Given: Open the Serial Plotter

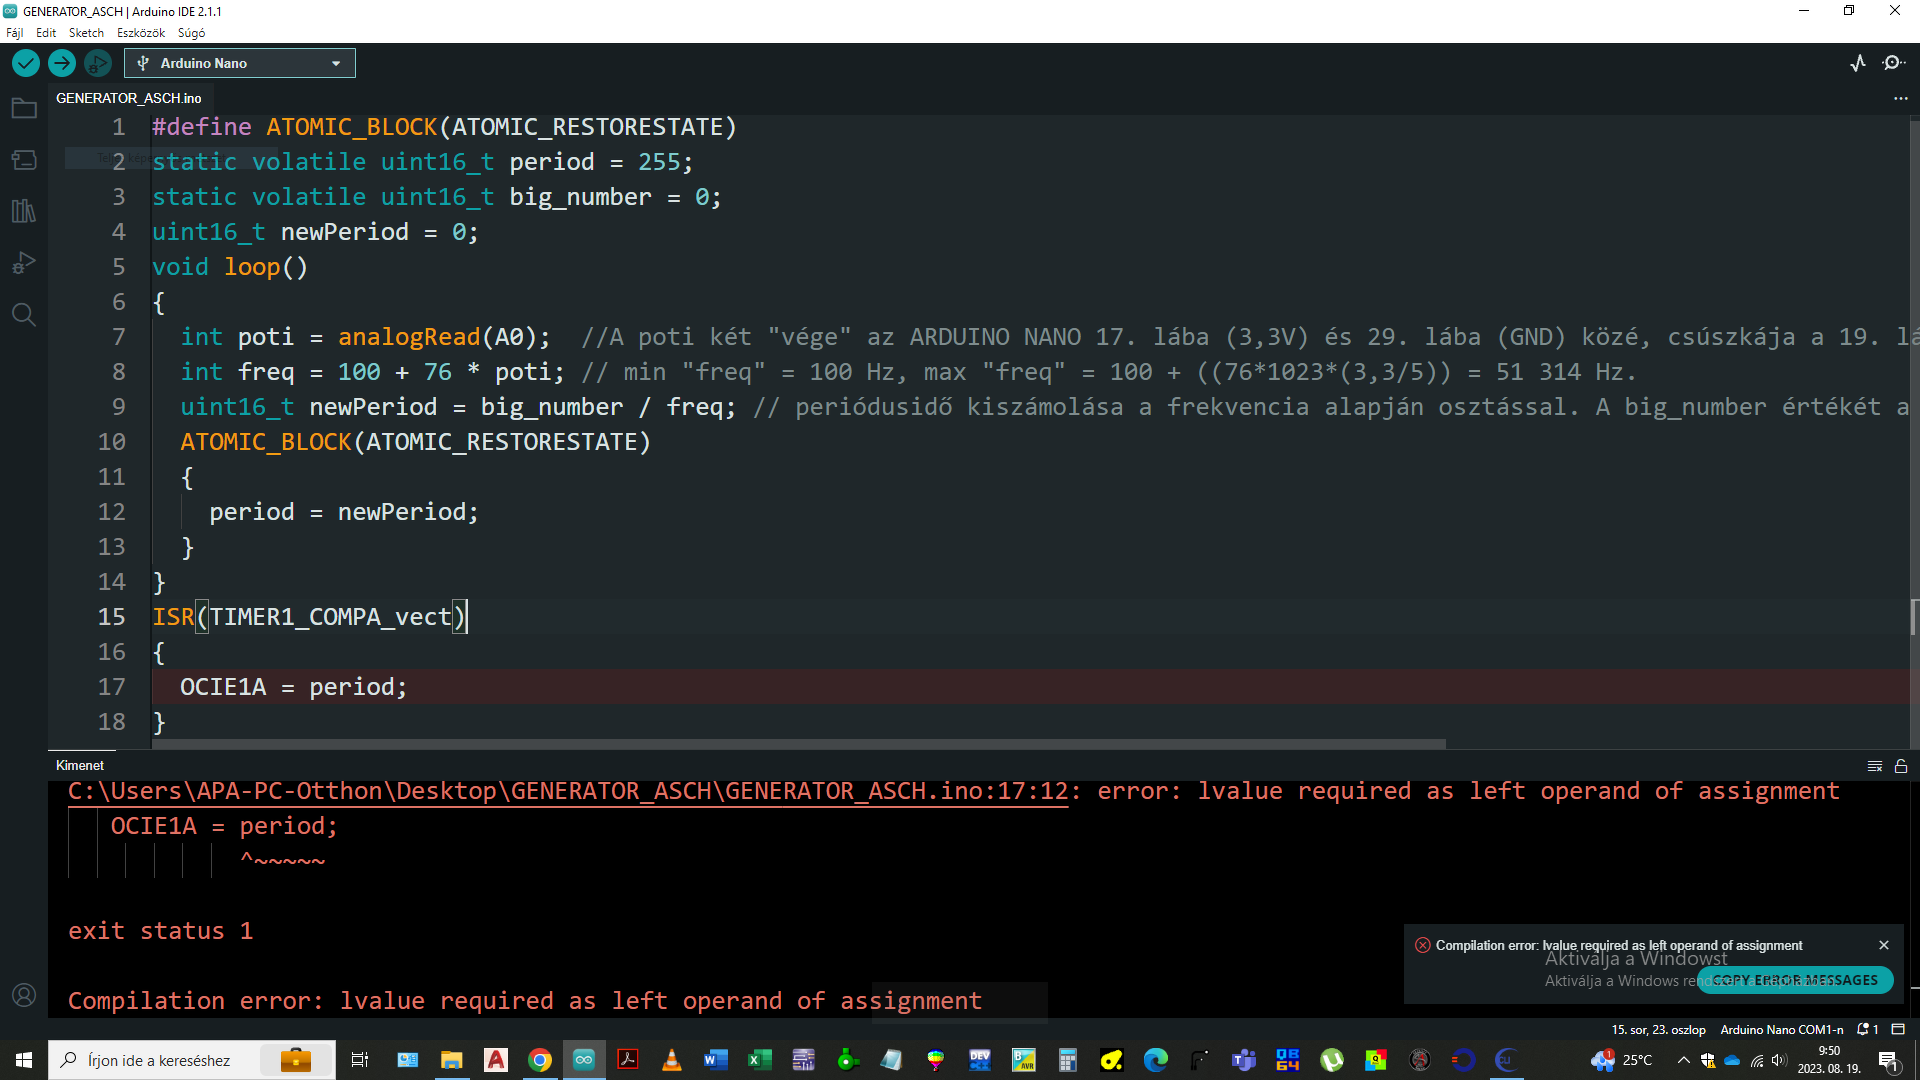Looking at the screenshot, I should point(1858,63).
